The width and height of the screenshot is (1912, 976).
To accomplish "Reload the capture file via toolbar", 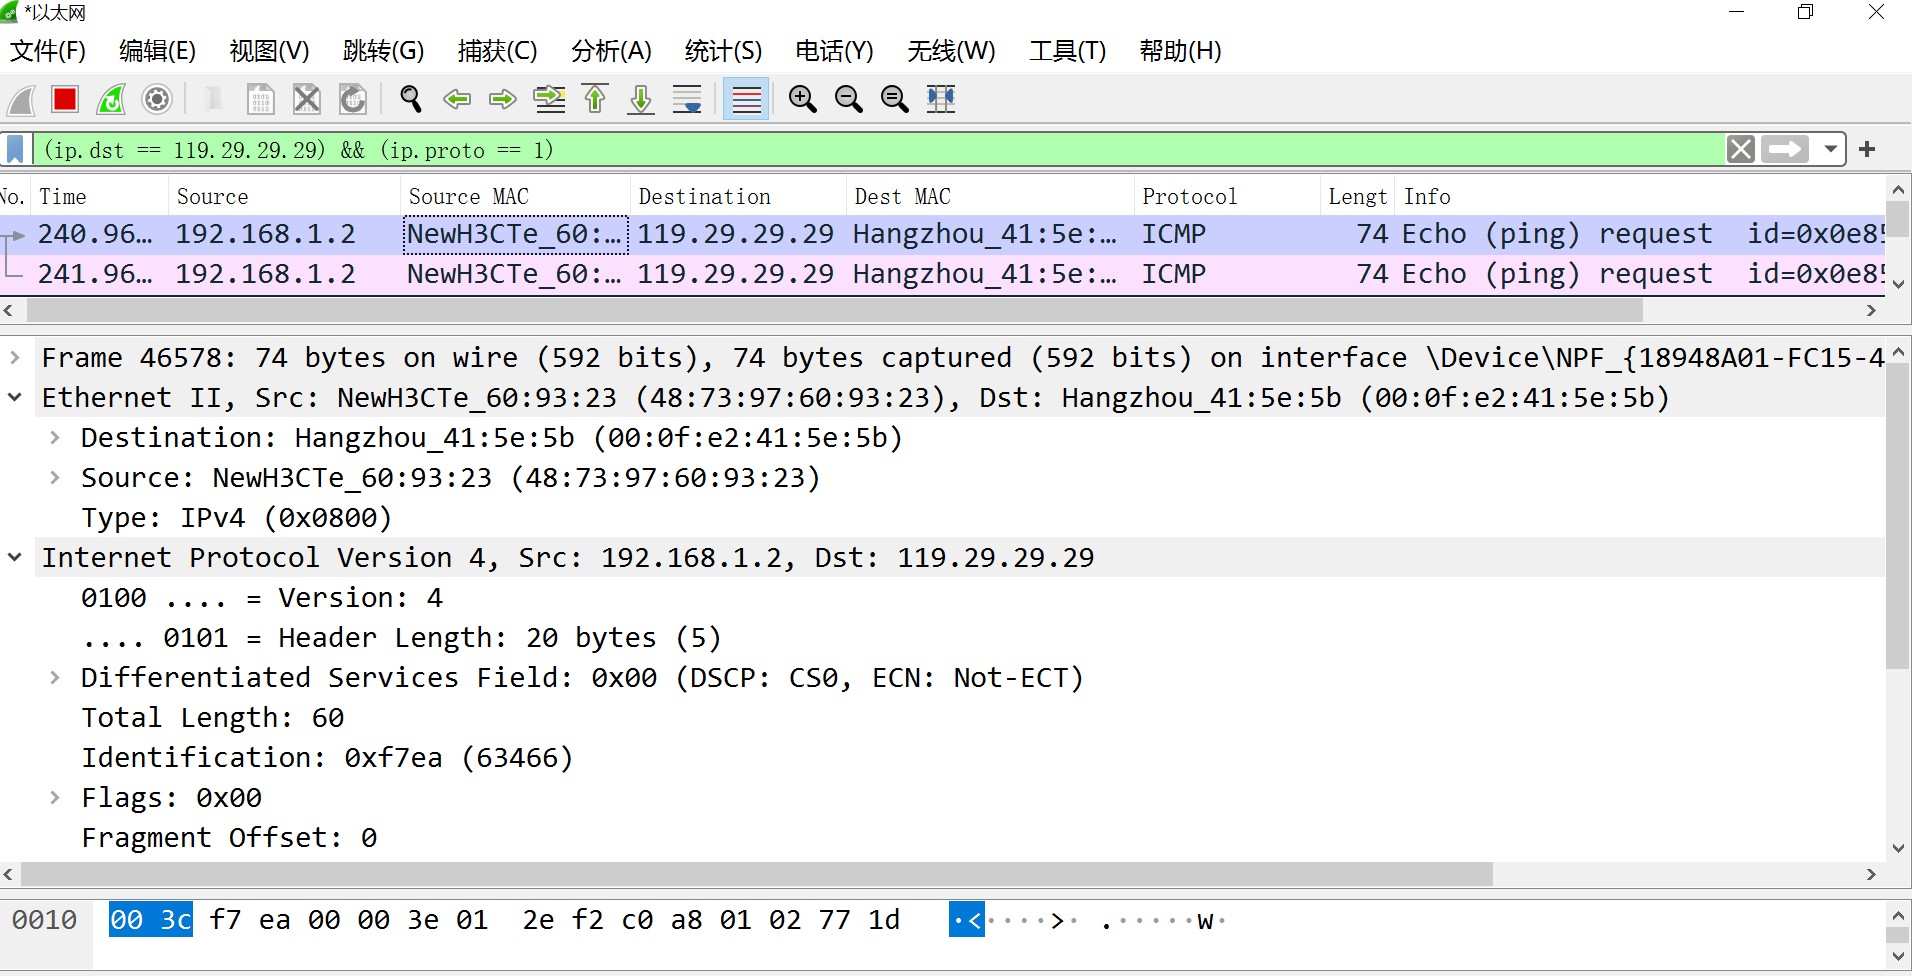I will point(353,99).
